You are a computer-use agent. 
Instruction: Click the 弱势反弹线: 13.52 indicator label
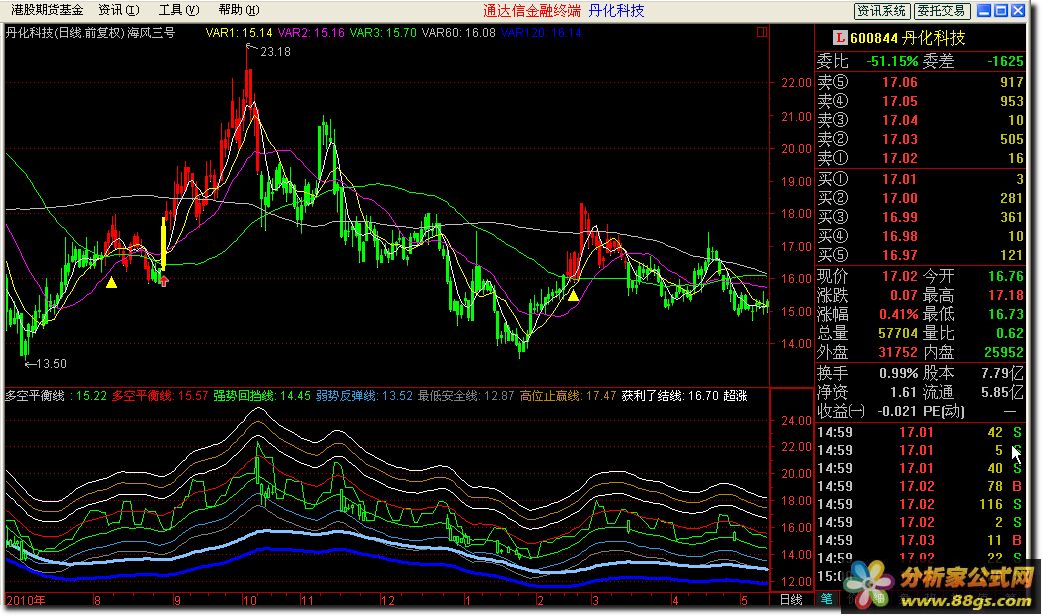click(x=364, y=396)
